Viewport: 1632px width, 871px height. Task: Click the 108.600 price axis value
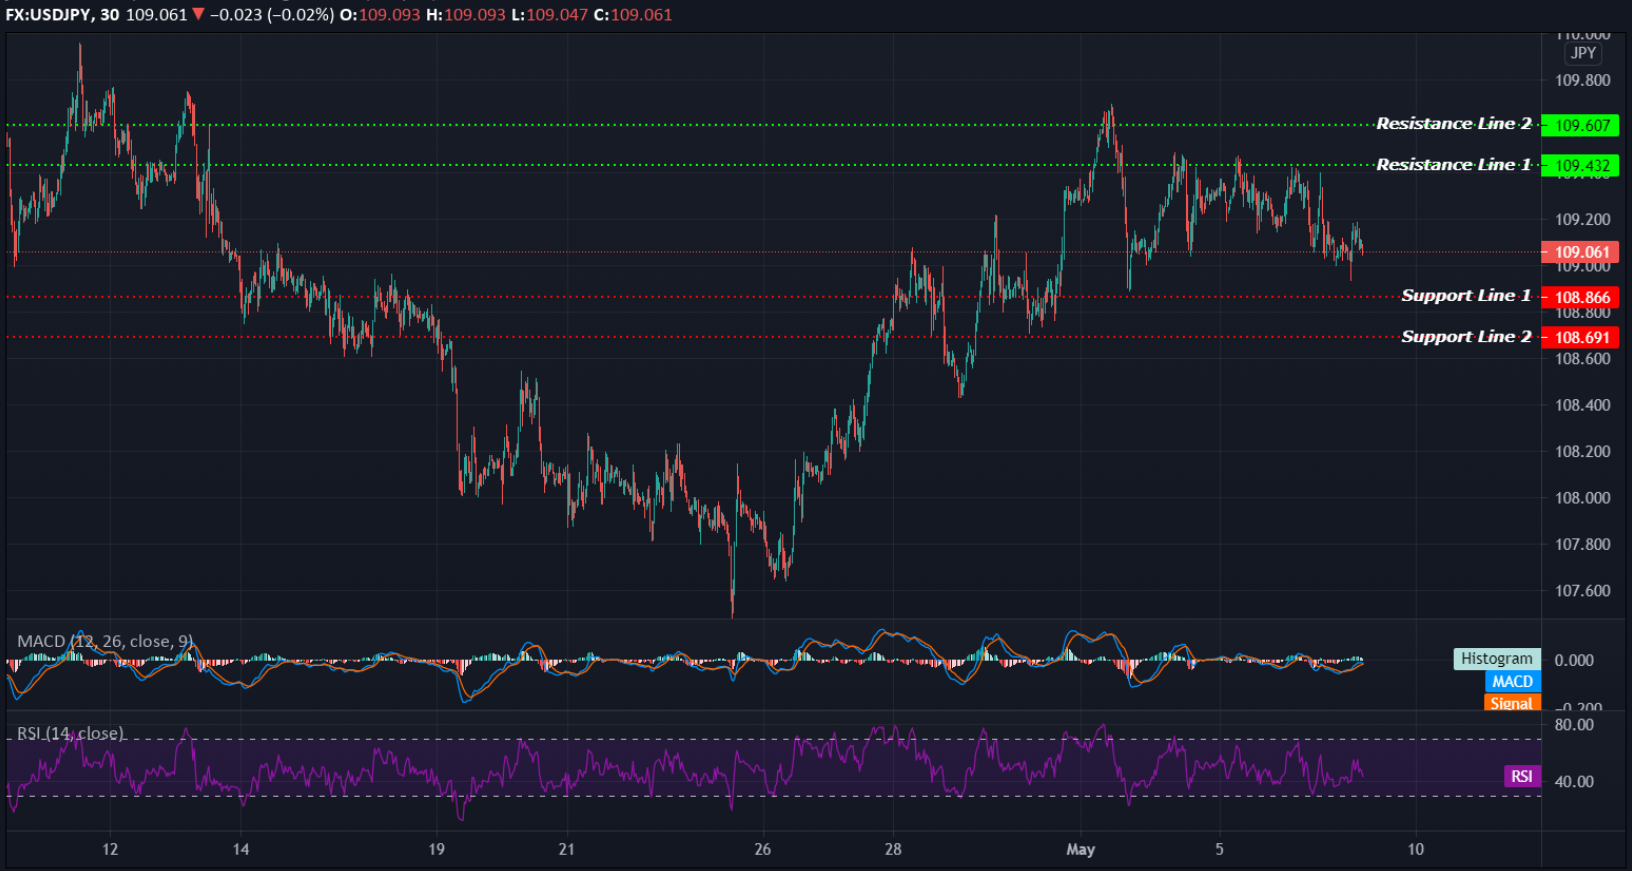point(1582,359)
